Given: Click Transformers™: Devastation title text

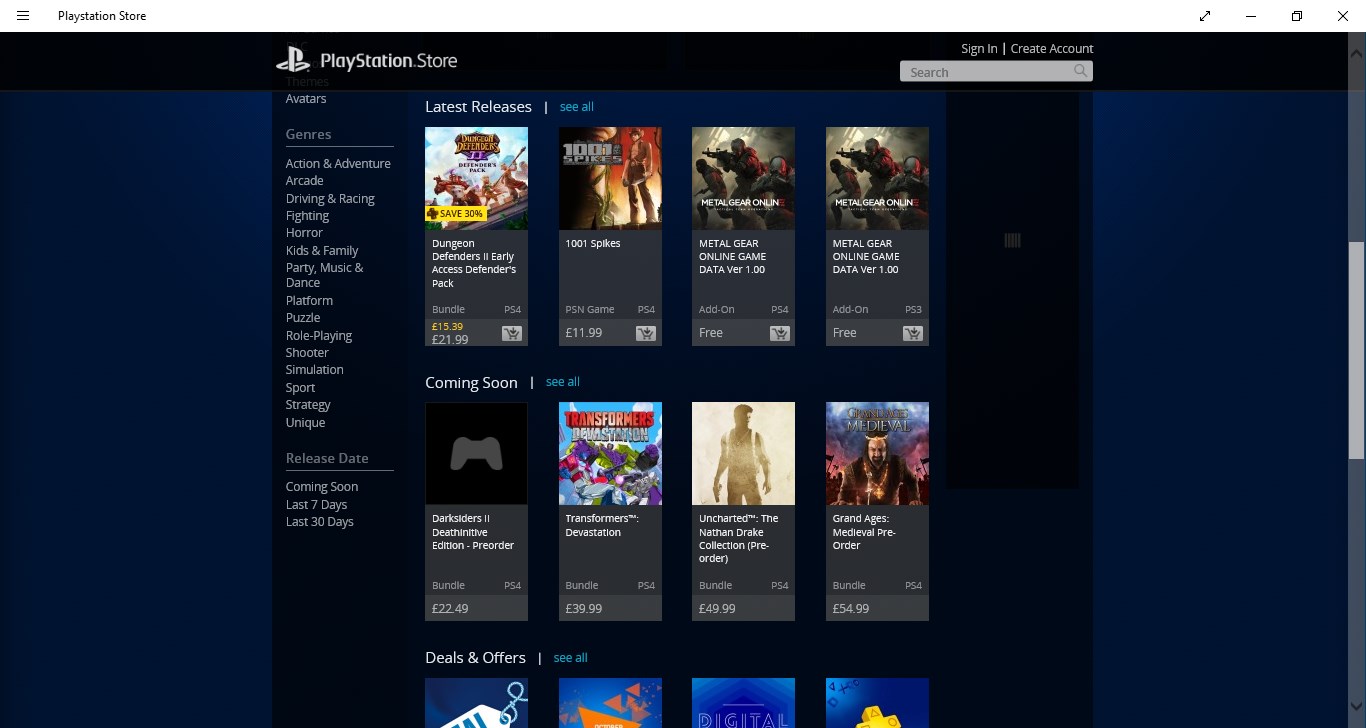Looking at the screenshot, I should pyautogui.click(x=602, y=525).
